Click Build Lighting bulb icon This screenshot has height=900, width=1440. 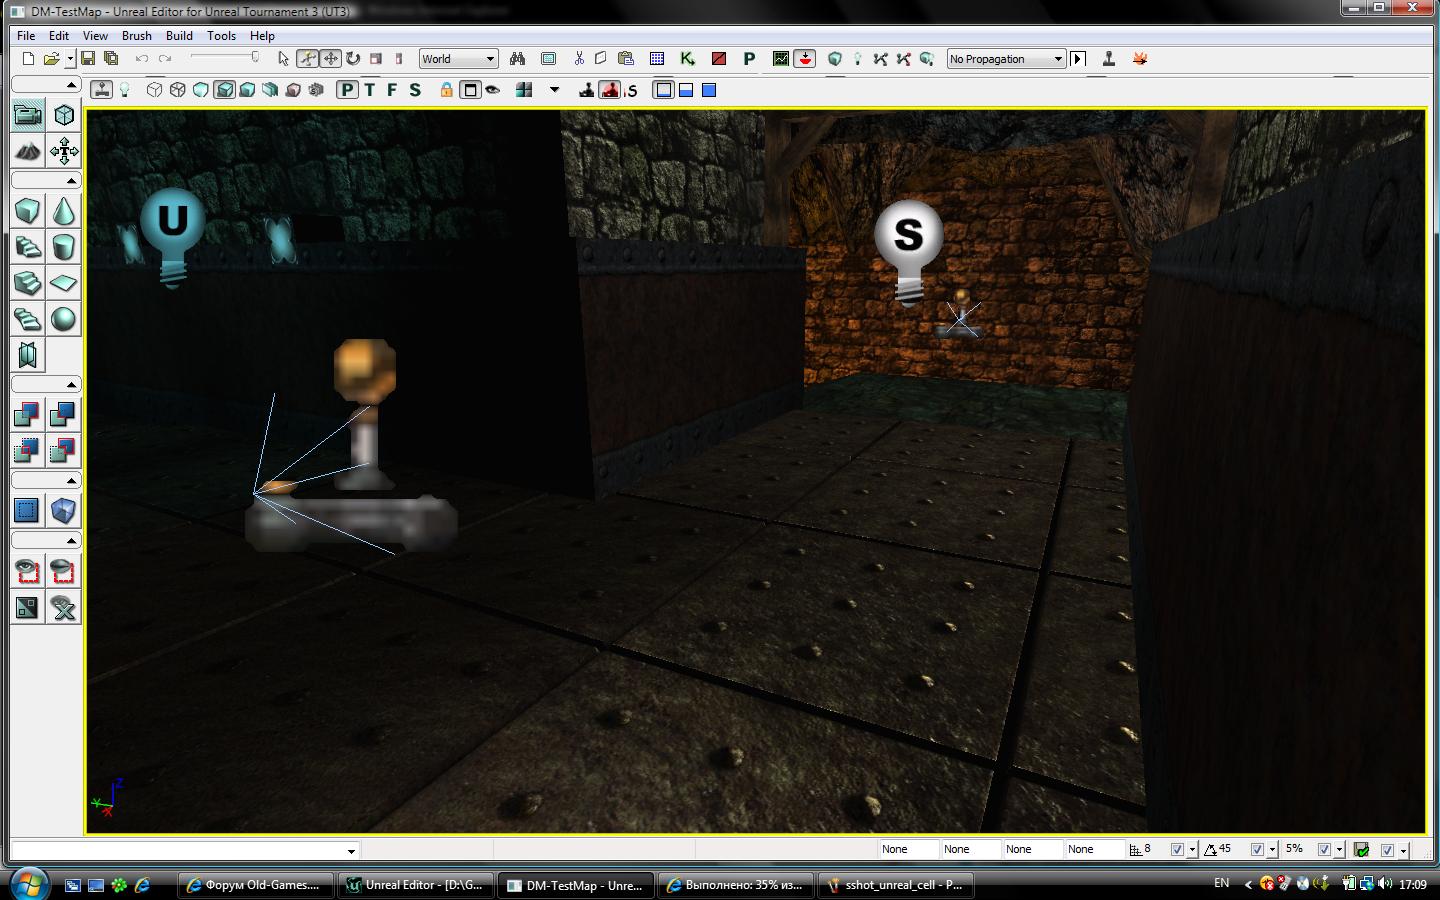click(857, 59)
